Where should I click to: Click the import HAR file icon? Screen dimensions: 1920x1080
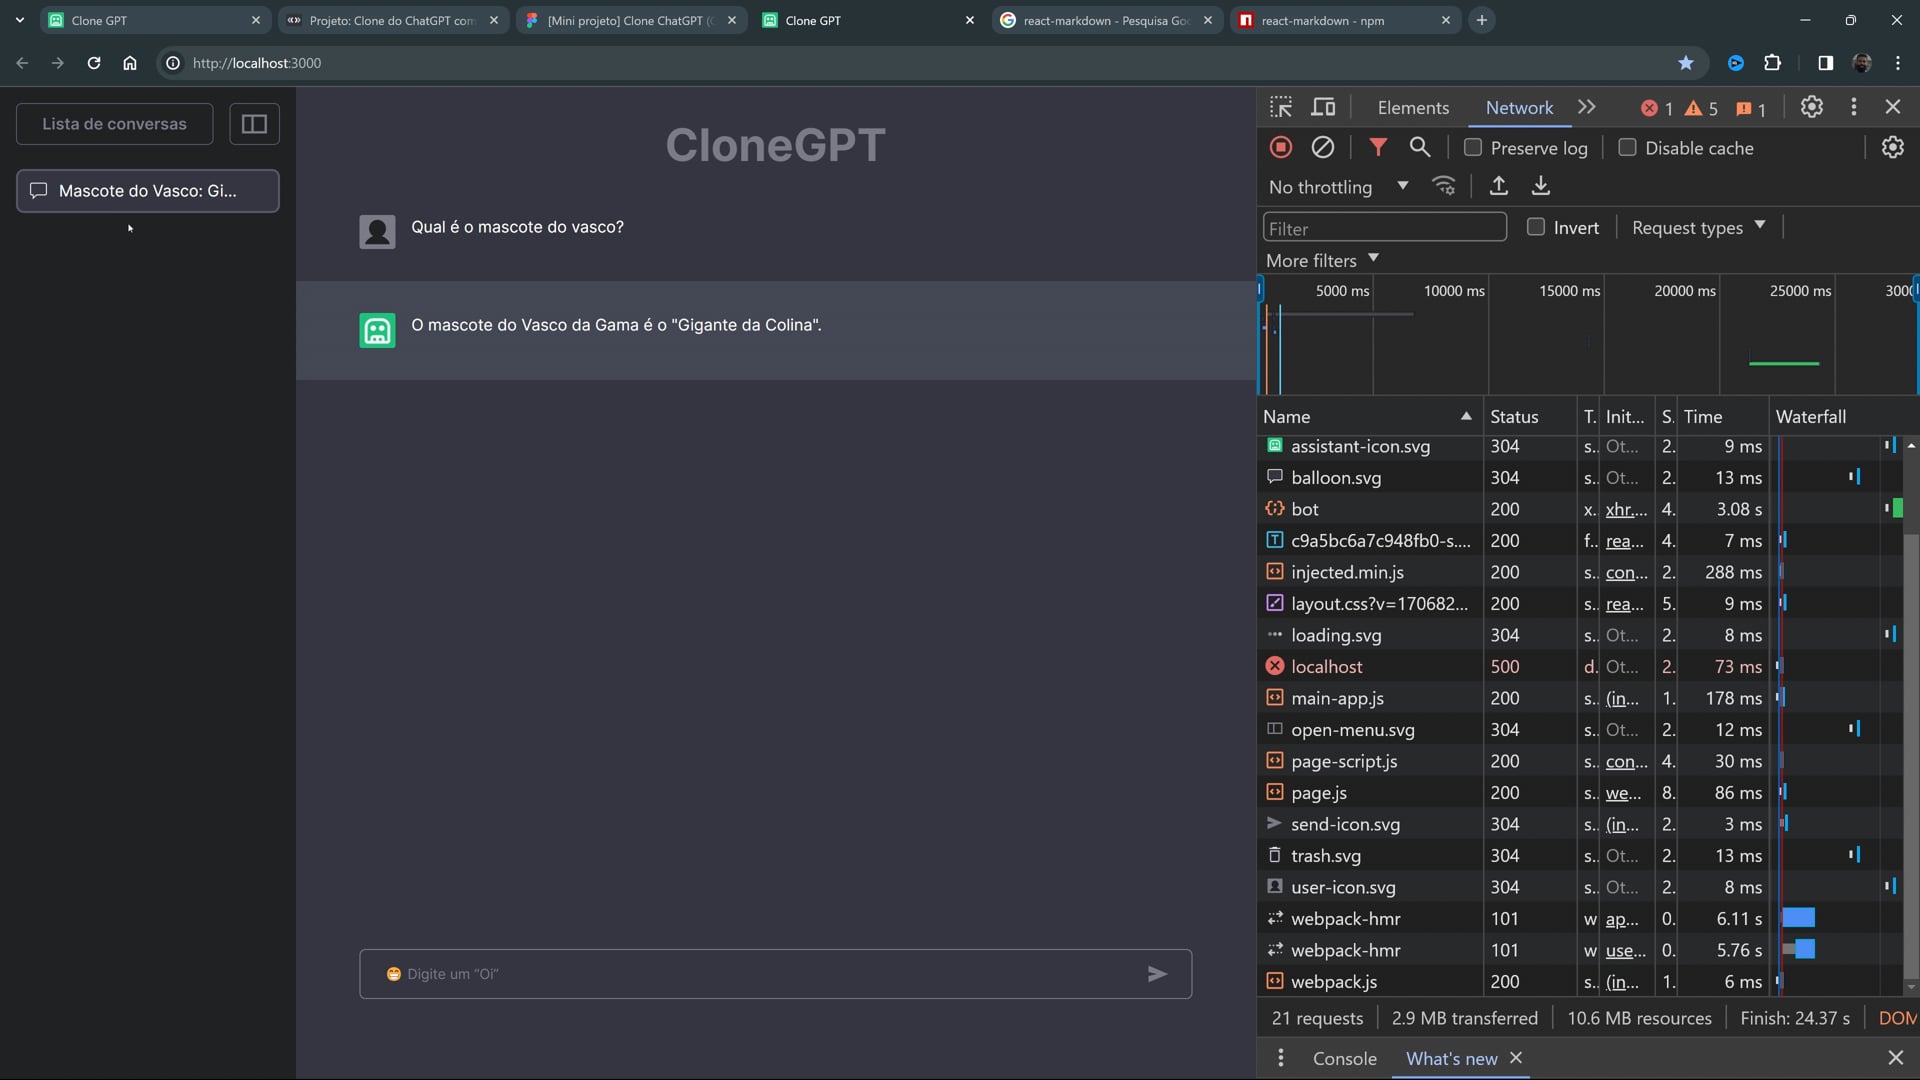[x=1498, y=186]
